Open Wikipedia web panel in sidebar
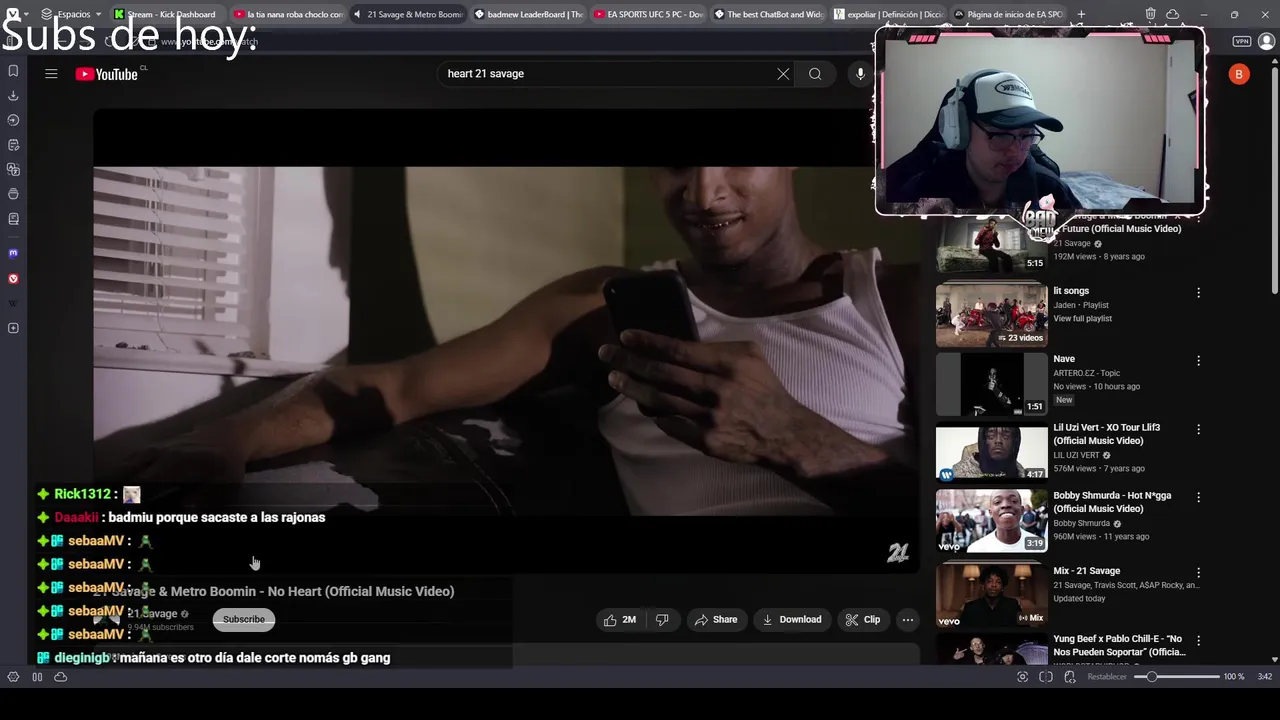The height and width of the screenshot is (720, 1280). pyautogui.click(x=13, y=303)
